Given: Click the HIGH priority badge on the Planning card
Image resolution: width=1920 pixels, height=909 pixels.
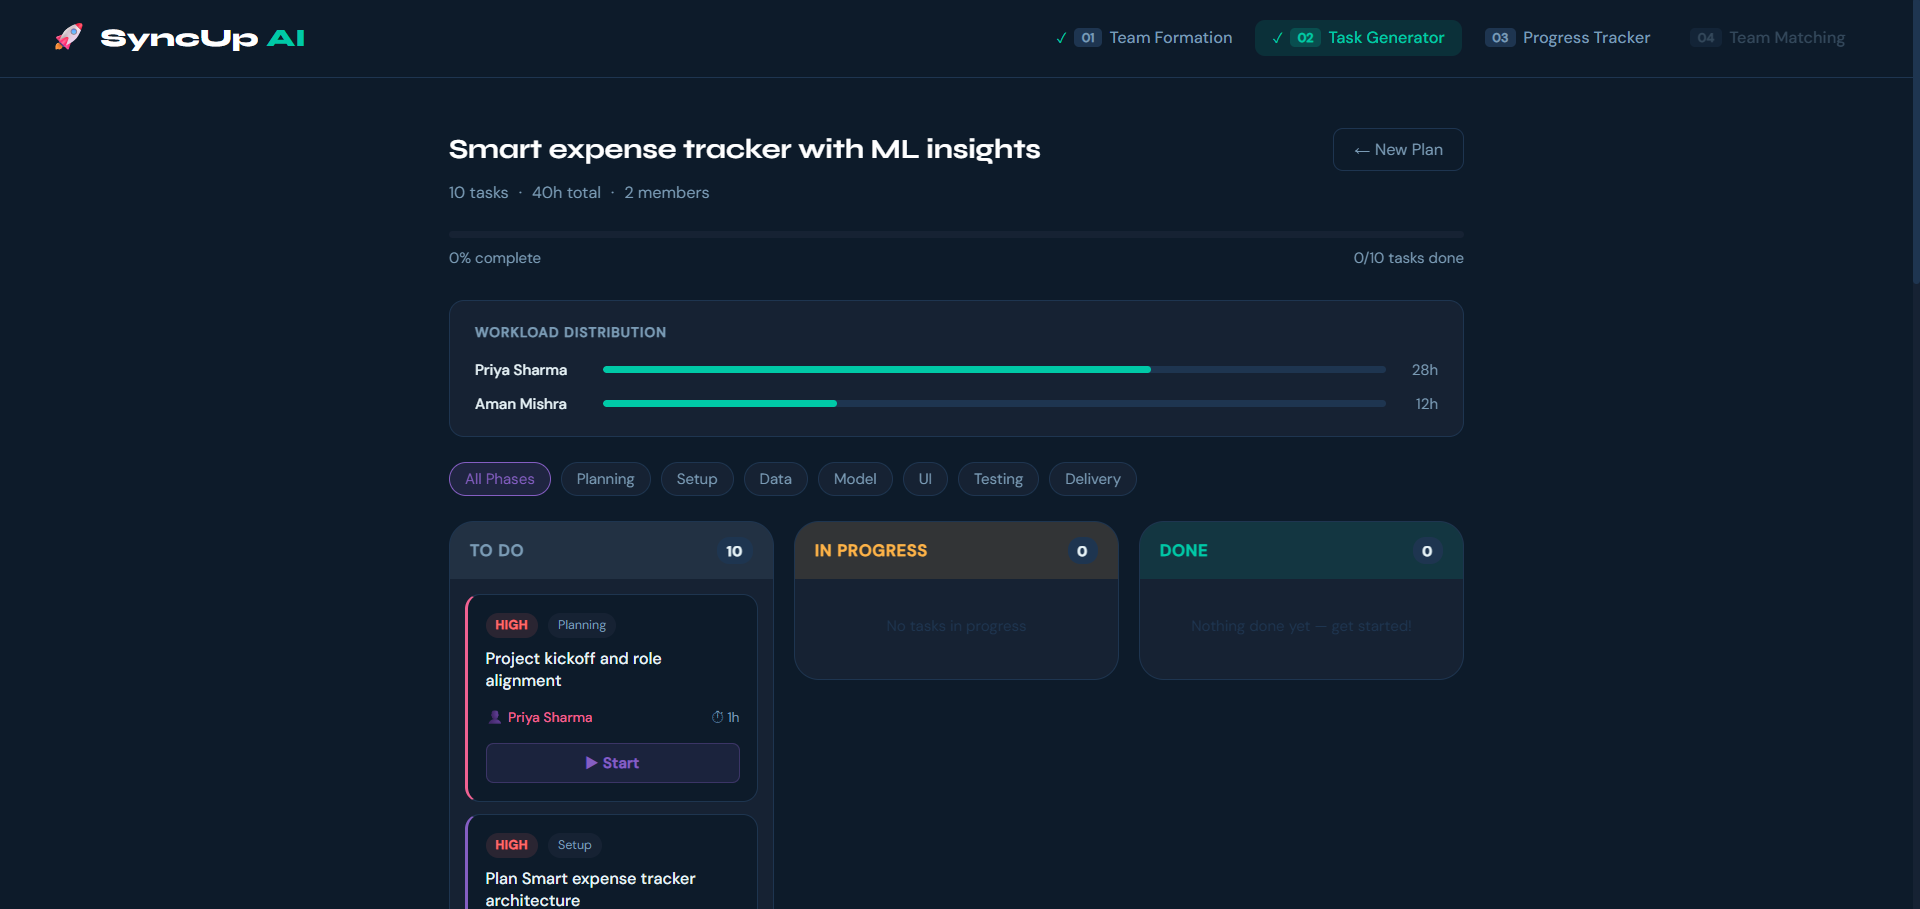Looking at the screenshot, I should (x=511, y=625).
